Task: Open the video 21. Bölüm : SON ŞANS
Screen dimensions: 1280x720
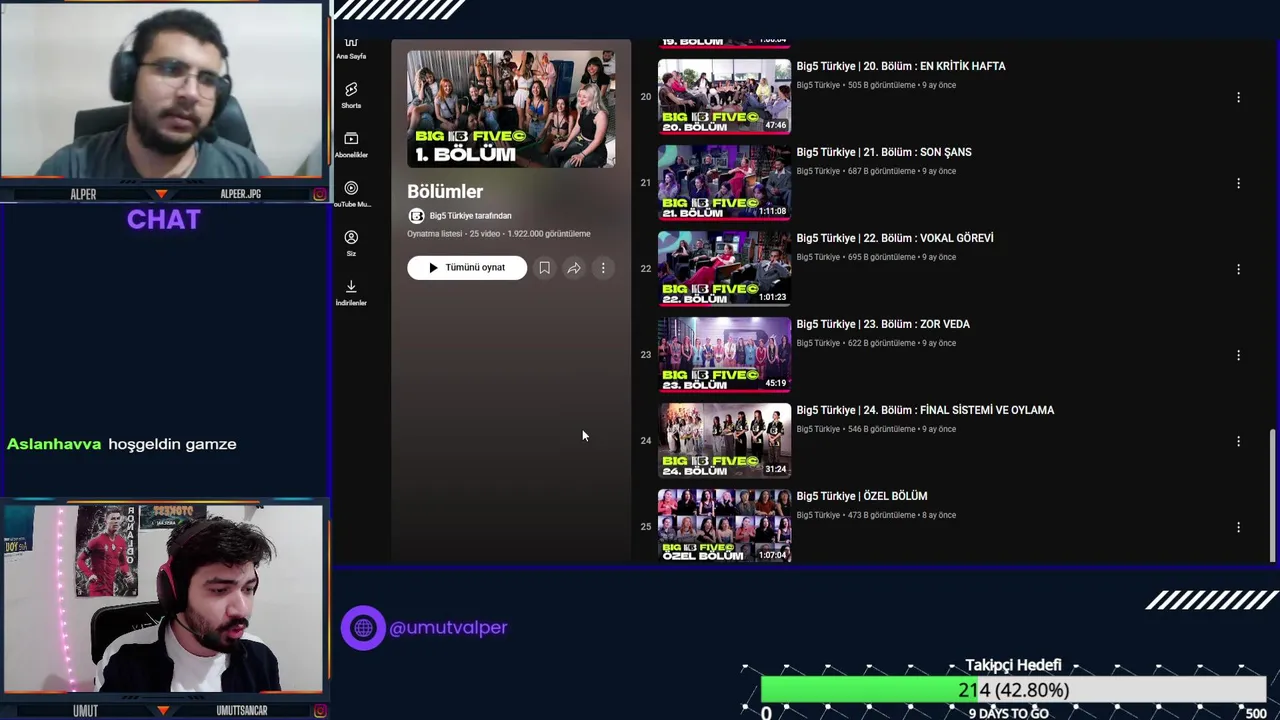Action: click(884, 152)
